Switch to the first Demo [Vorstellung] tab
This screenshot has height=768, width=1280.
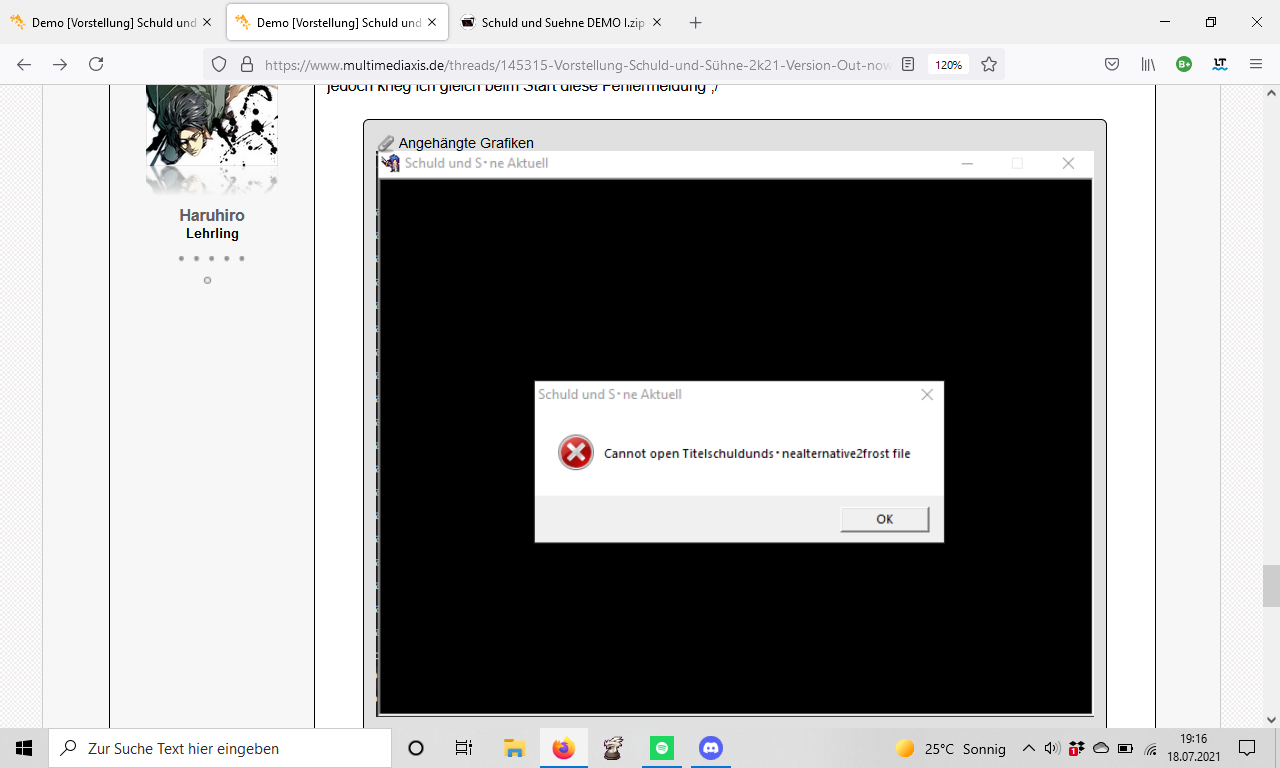point(110,22)
